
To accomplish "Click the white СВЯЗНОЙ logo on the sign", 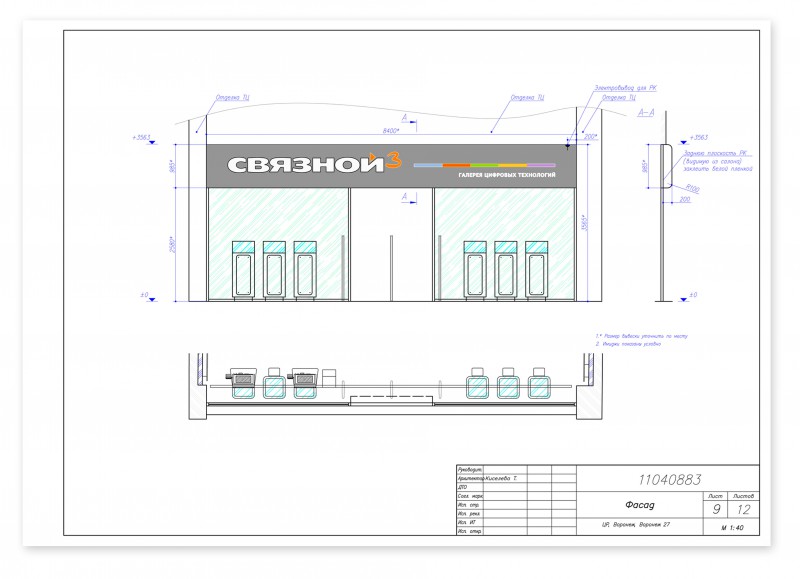I will pos(305,165).
